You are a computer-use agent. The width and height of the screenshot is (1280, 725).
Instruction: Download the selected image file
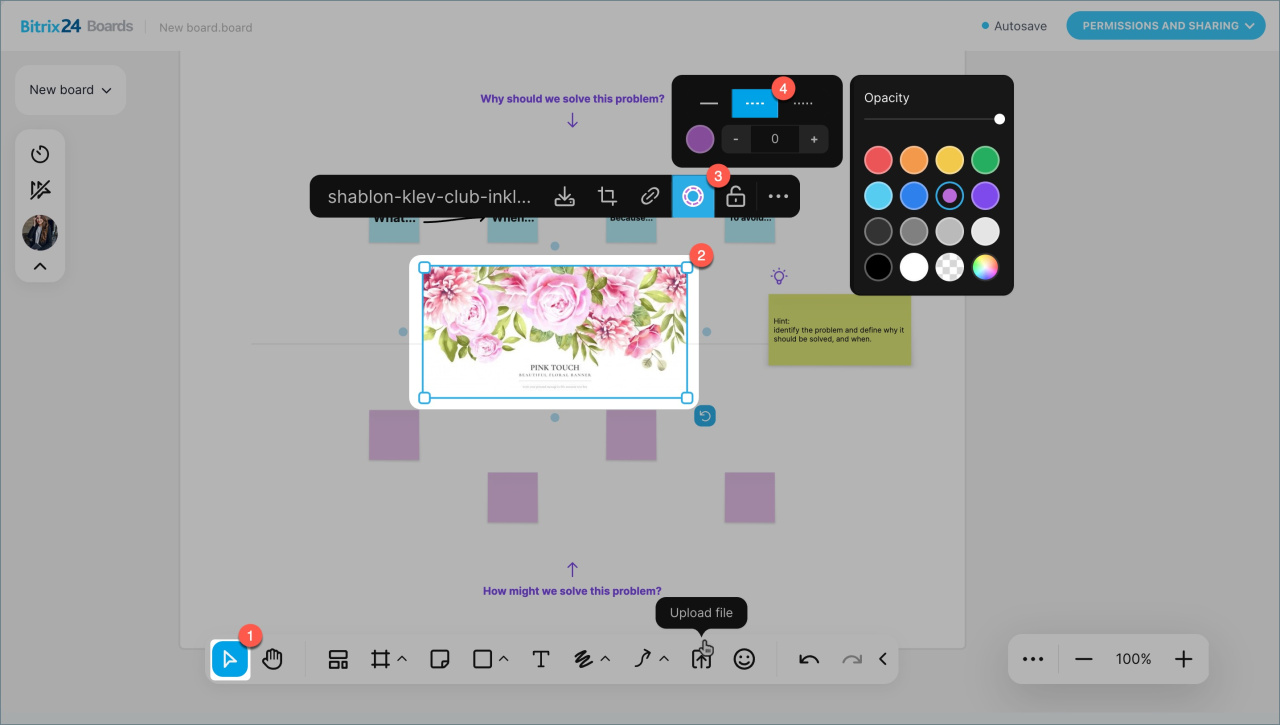(564, 196)
